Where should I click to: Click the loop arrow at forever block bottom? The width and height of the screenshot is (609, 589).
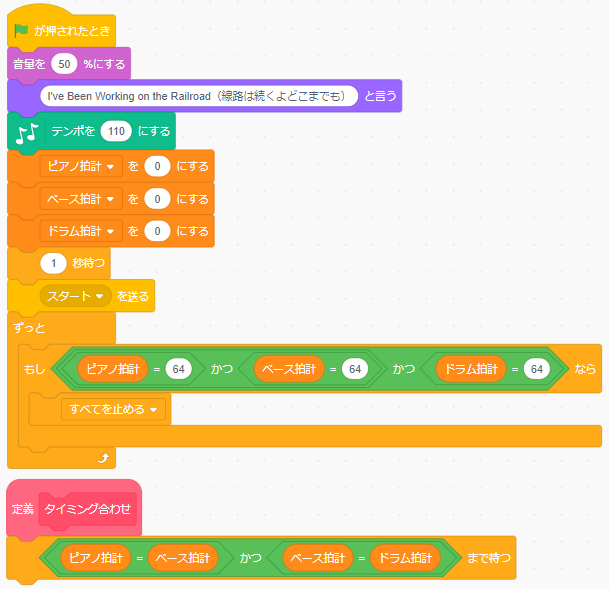tap(103, 458)
